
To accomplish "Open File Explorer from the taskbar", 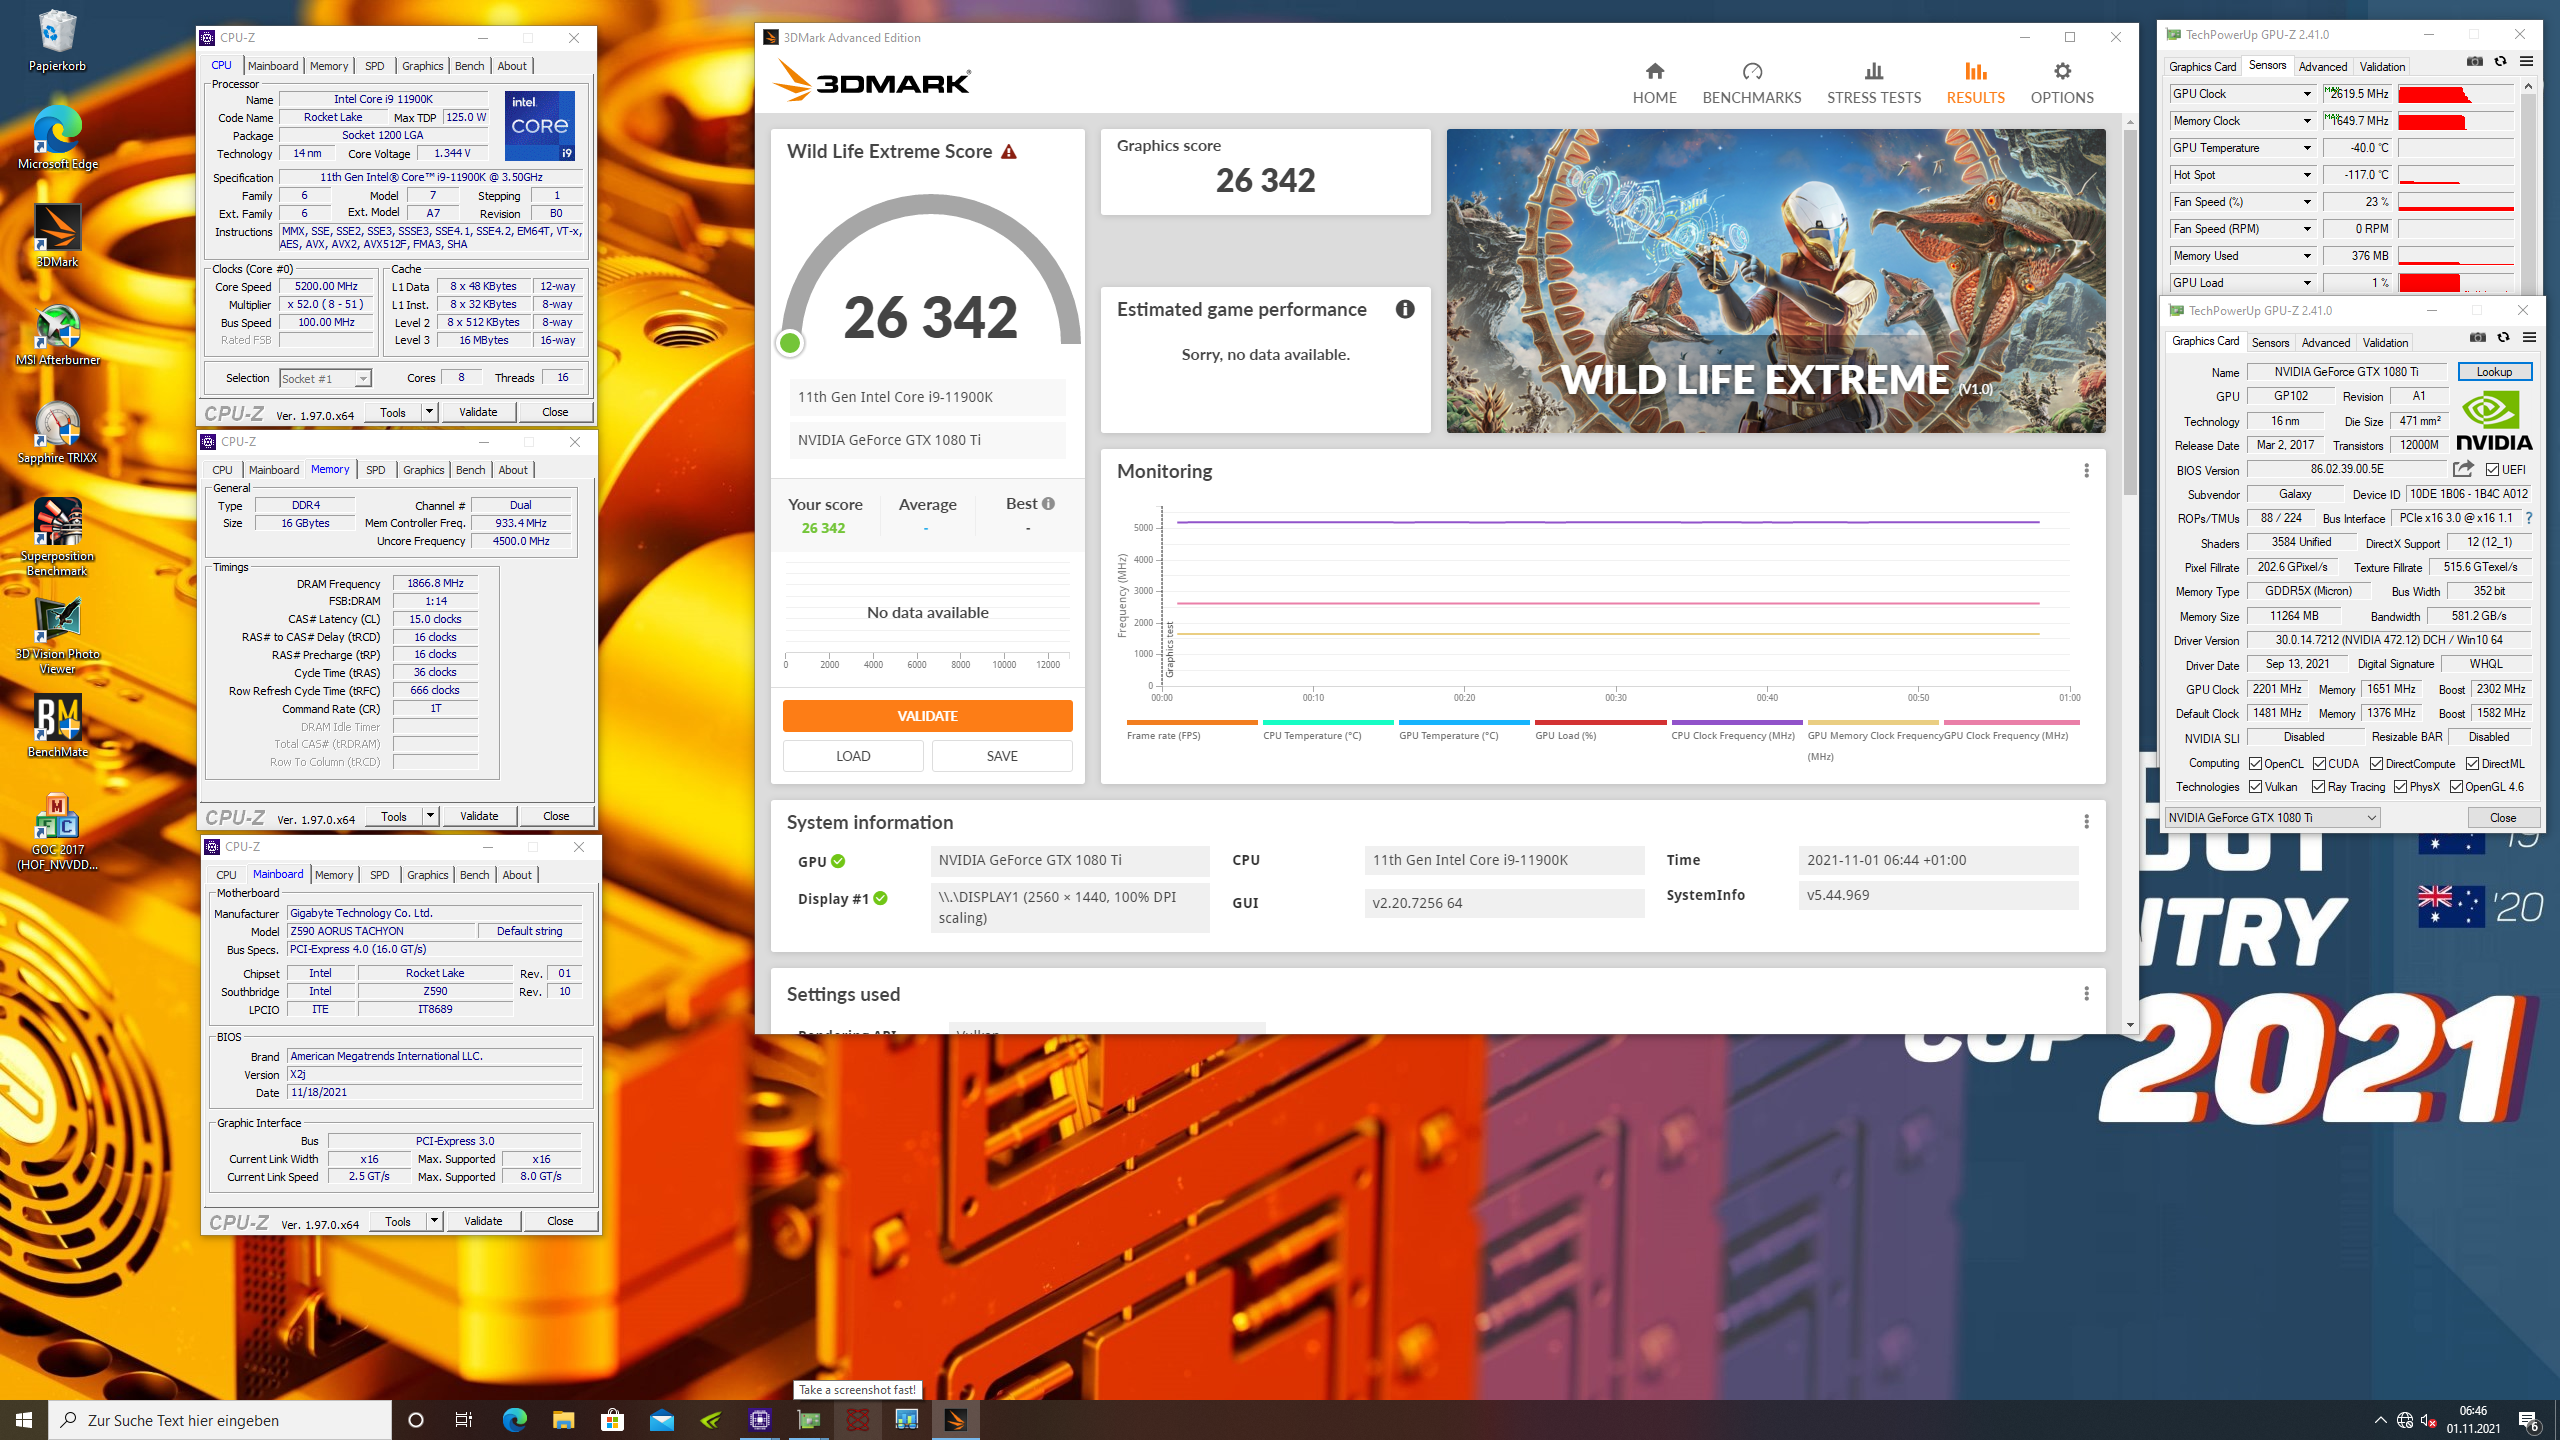I will [x=563, y=1420].
